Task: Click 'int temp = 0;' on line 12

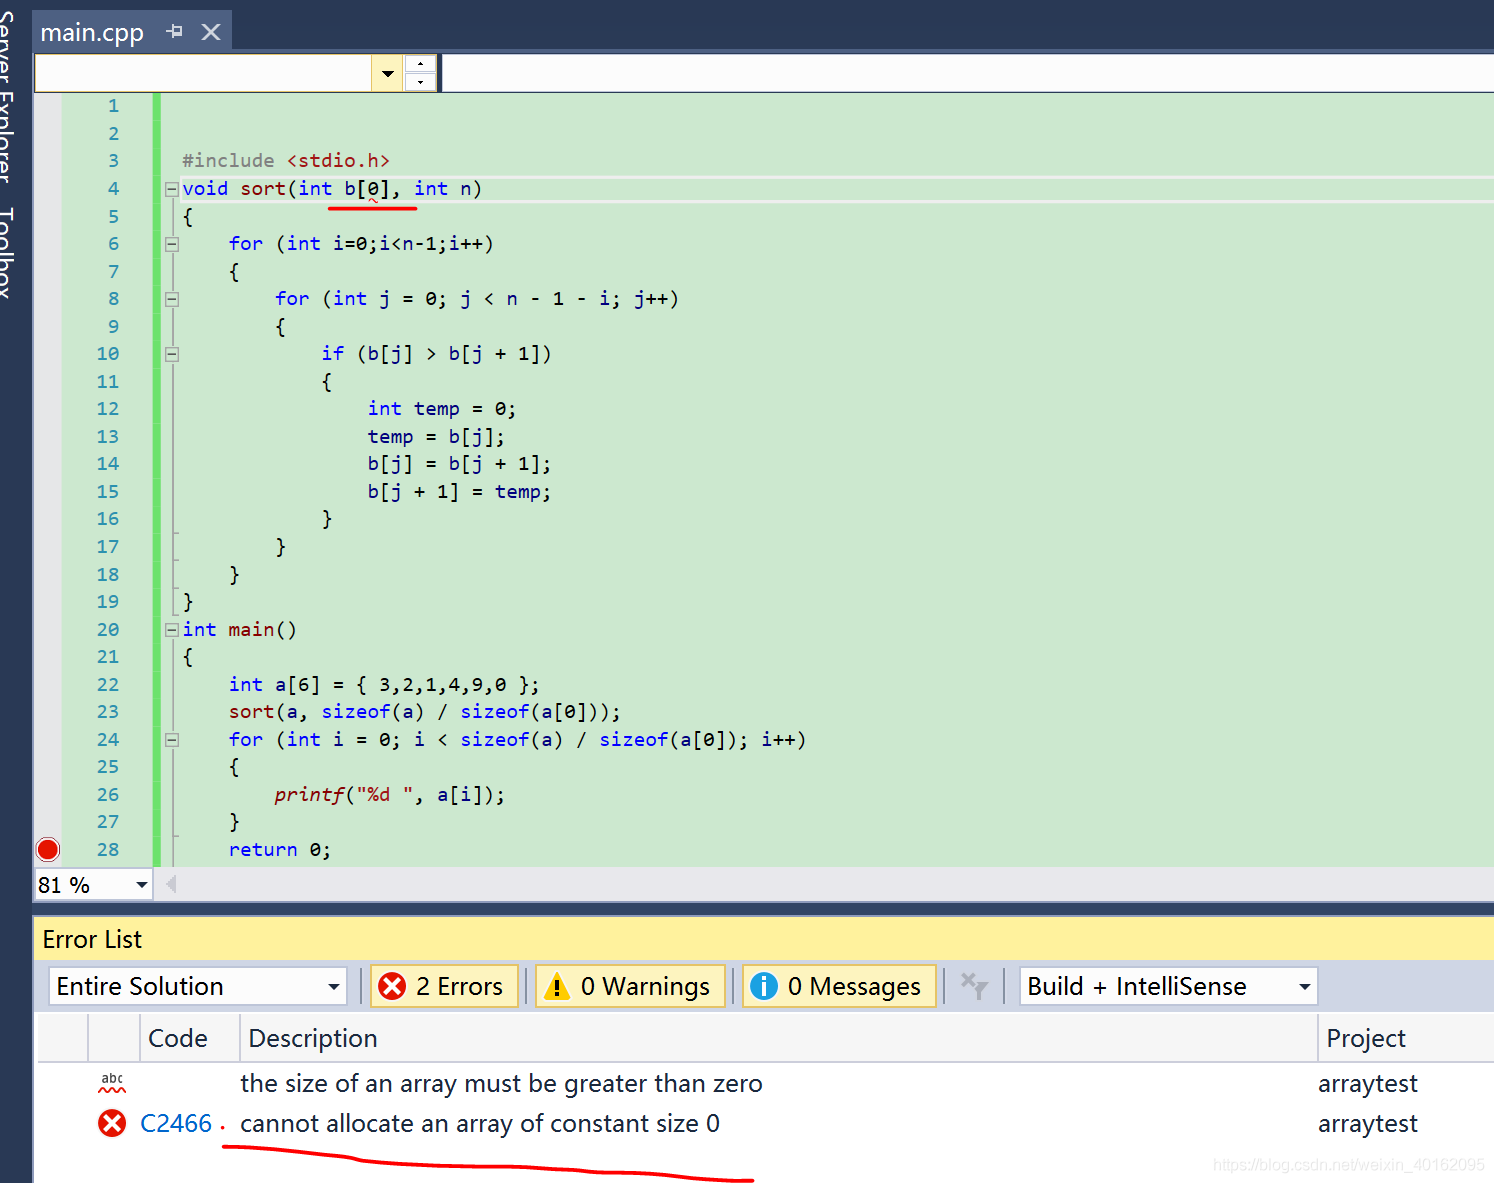Action: point(442,409)
